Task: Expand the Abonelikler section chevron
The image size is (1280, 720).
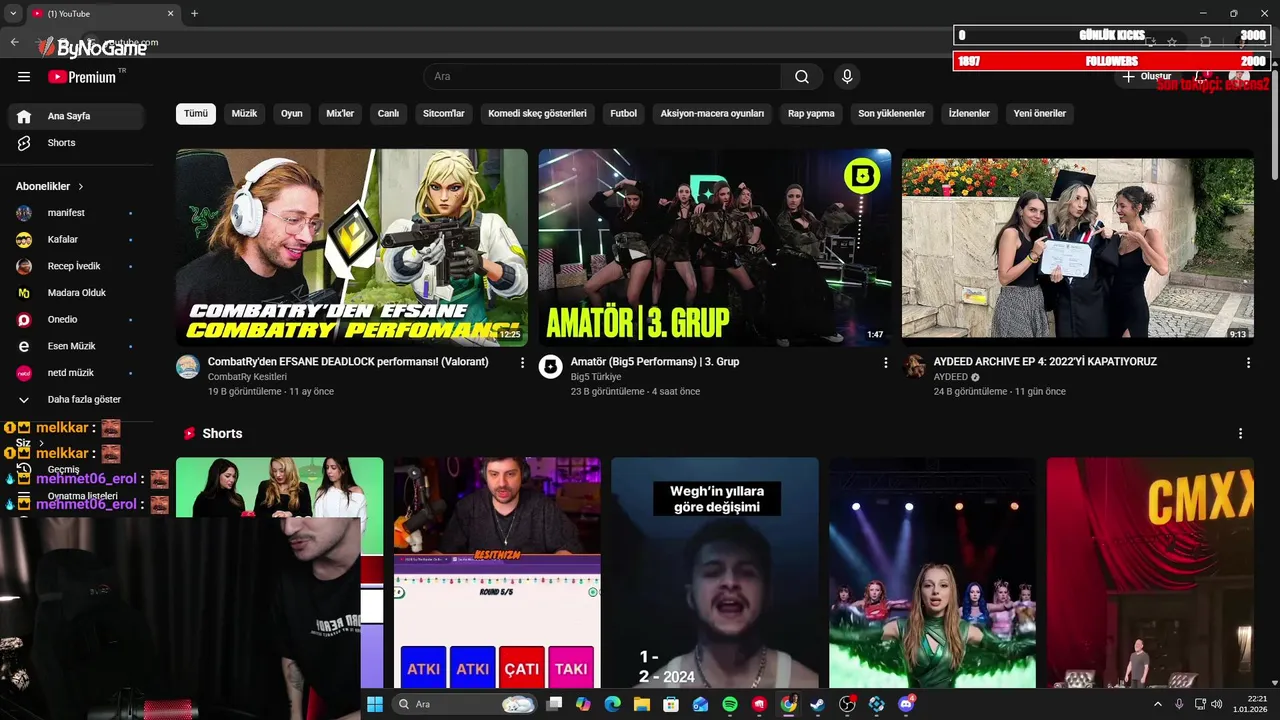Action: 81,187
